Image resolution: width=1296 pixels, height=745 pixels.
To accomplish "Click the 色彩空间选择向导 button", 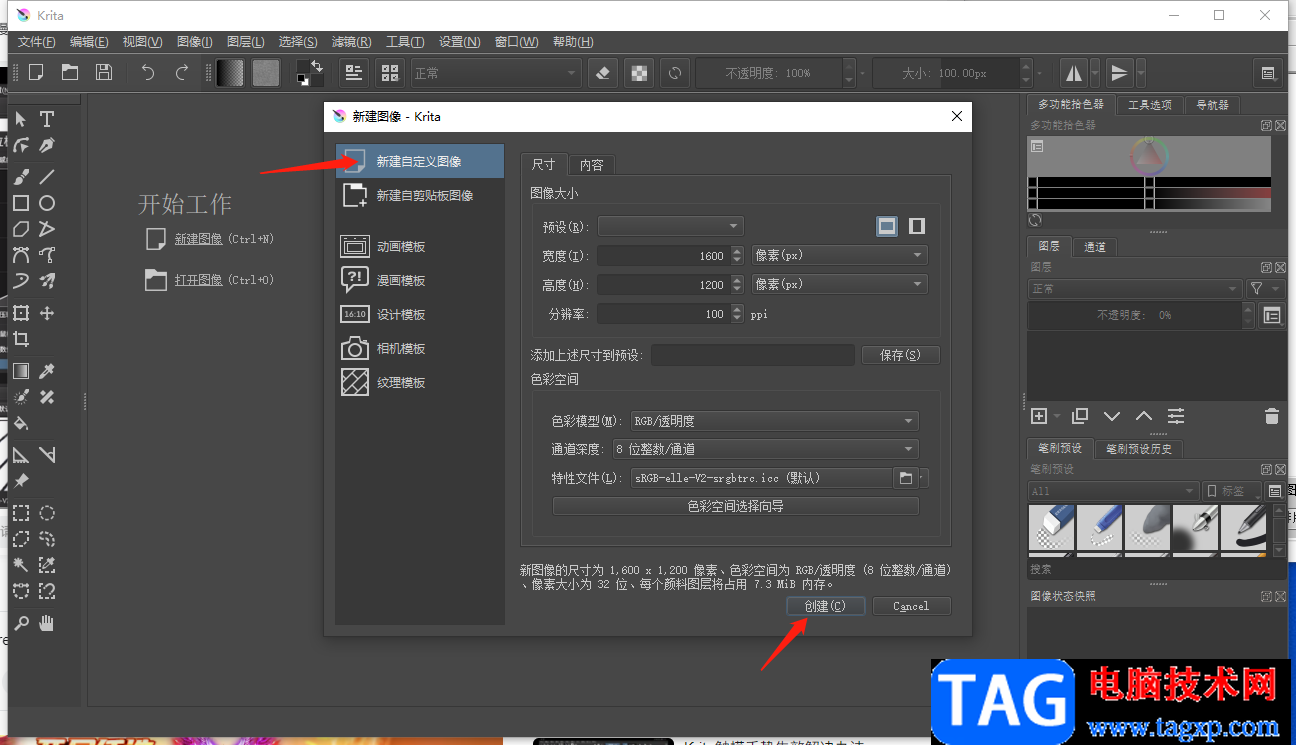I will [x=735, y=506].
